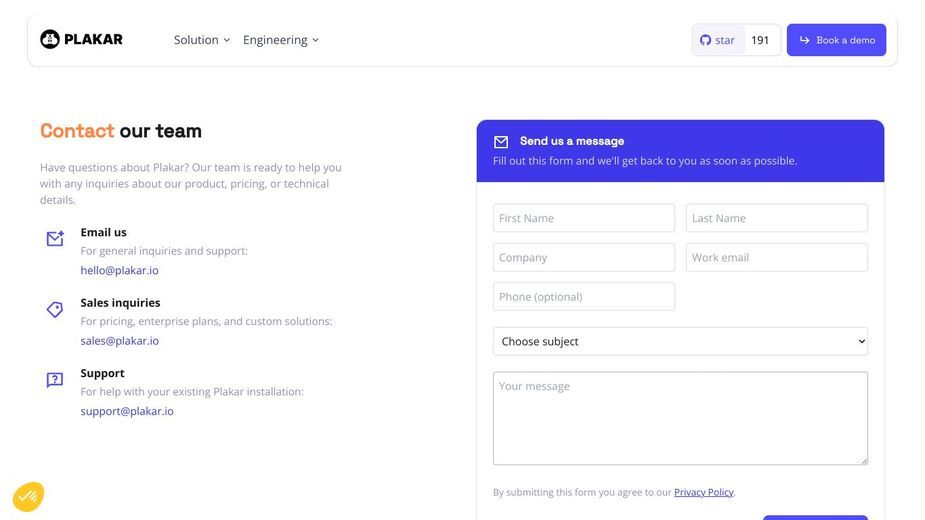
Task: Expand the Solution chevron arrow
Action: (227, 40)
